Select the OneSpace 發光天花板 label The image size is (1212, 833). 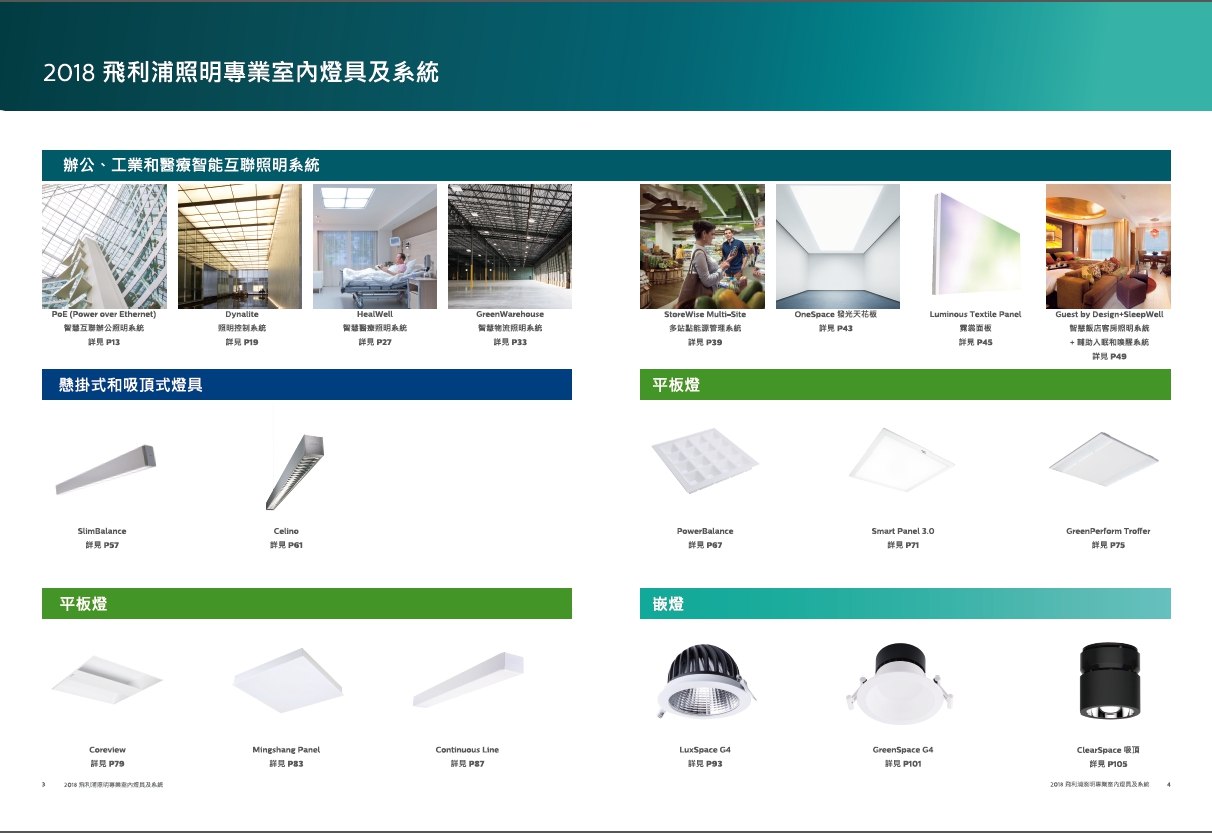pos(835,314)
